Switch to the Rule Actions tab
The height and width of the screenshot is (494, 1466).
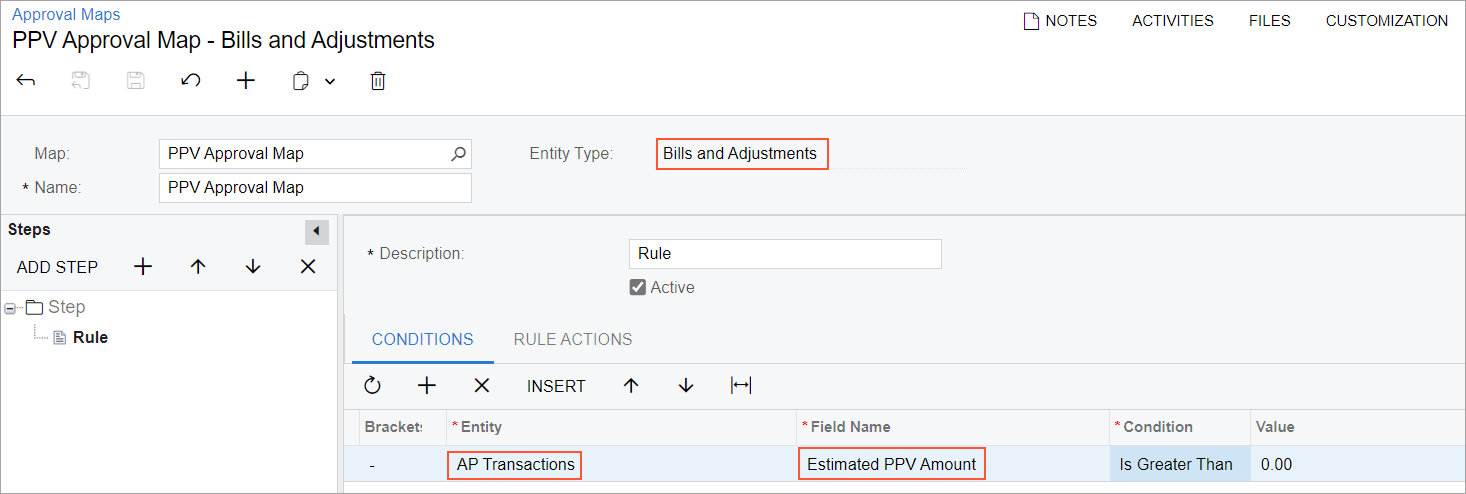tap(572, 339)
